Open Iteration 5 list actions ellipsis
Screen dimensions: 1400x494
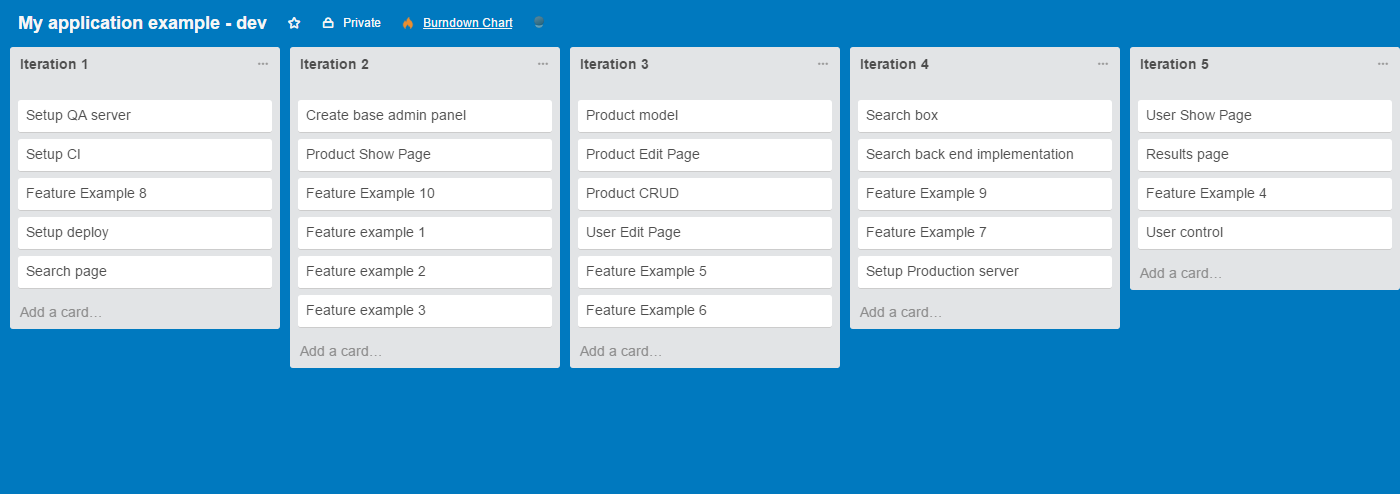pyautogui.click(x=1383, y=64)
